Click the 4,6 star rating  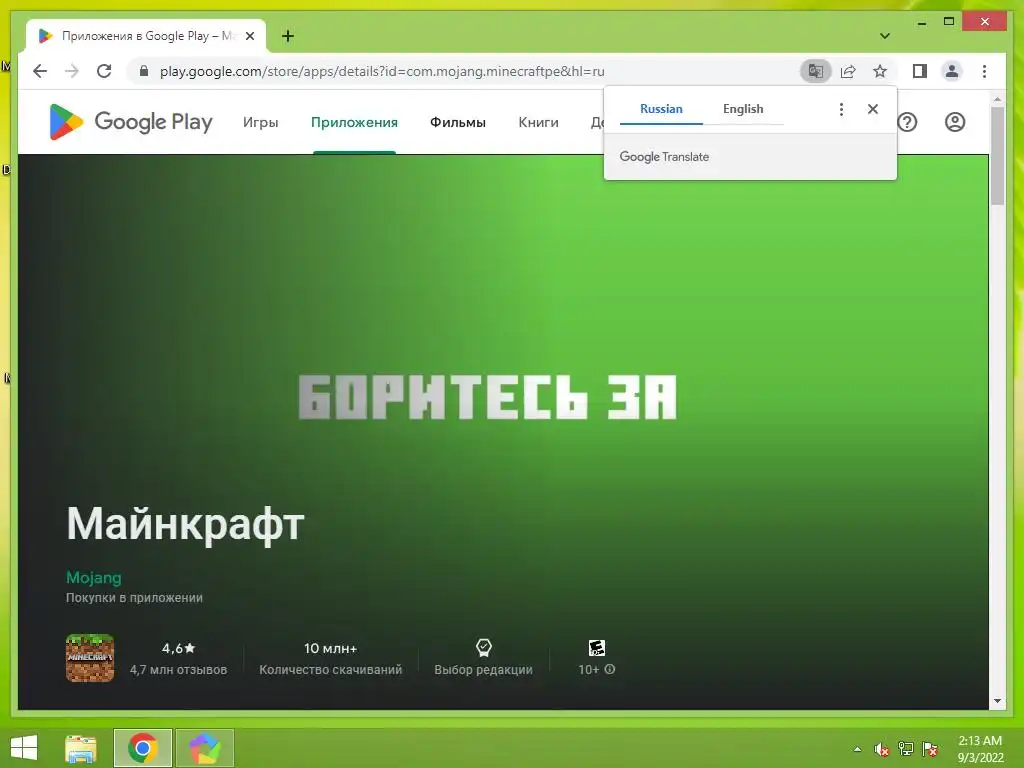point(178,648)
